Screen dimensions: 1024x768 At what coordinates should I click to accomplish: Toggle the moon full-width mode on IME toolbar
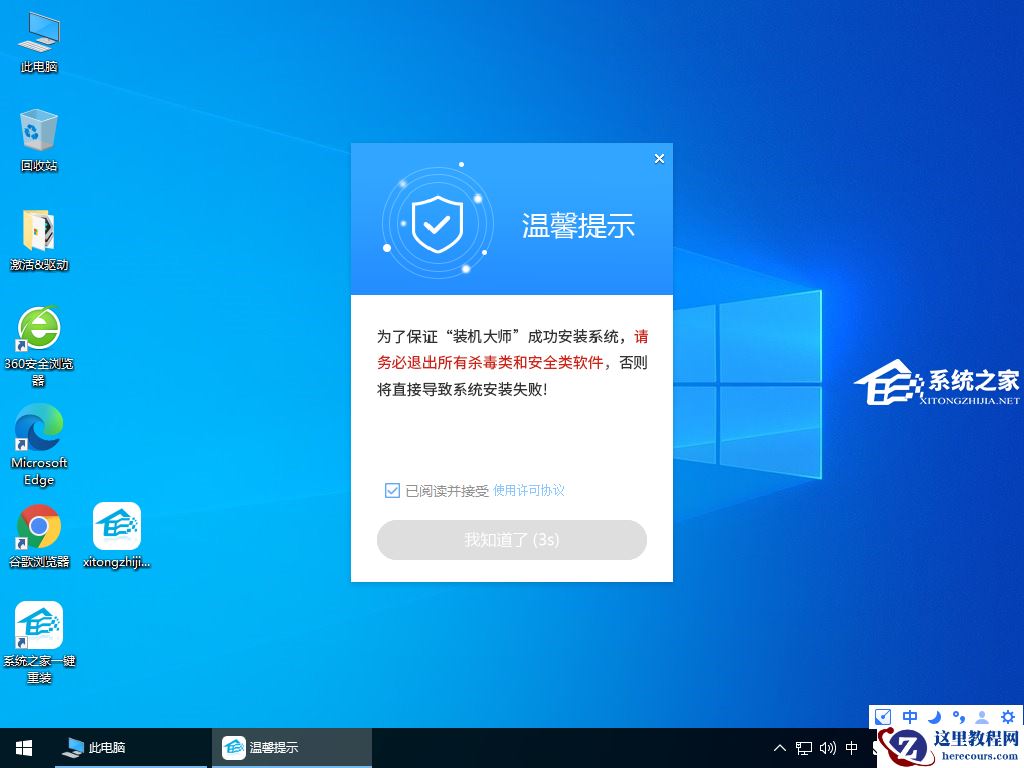click(933, 716)
